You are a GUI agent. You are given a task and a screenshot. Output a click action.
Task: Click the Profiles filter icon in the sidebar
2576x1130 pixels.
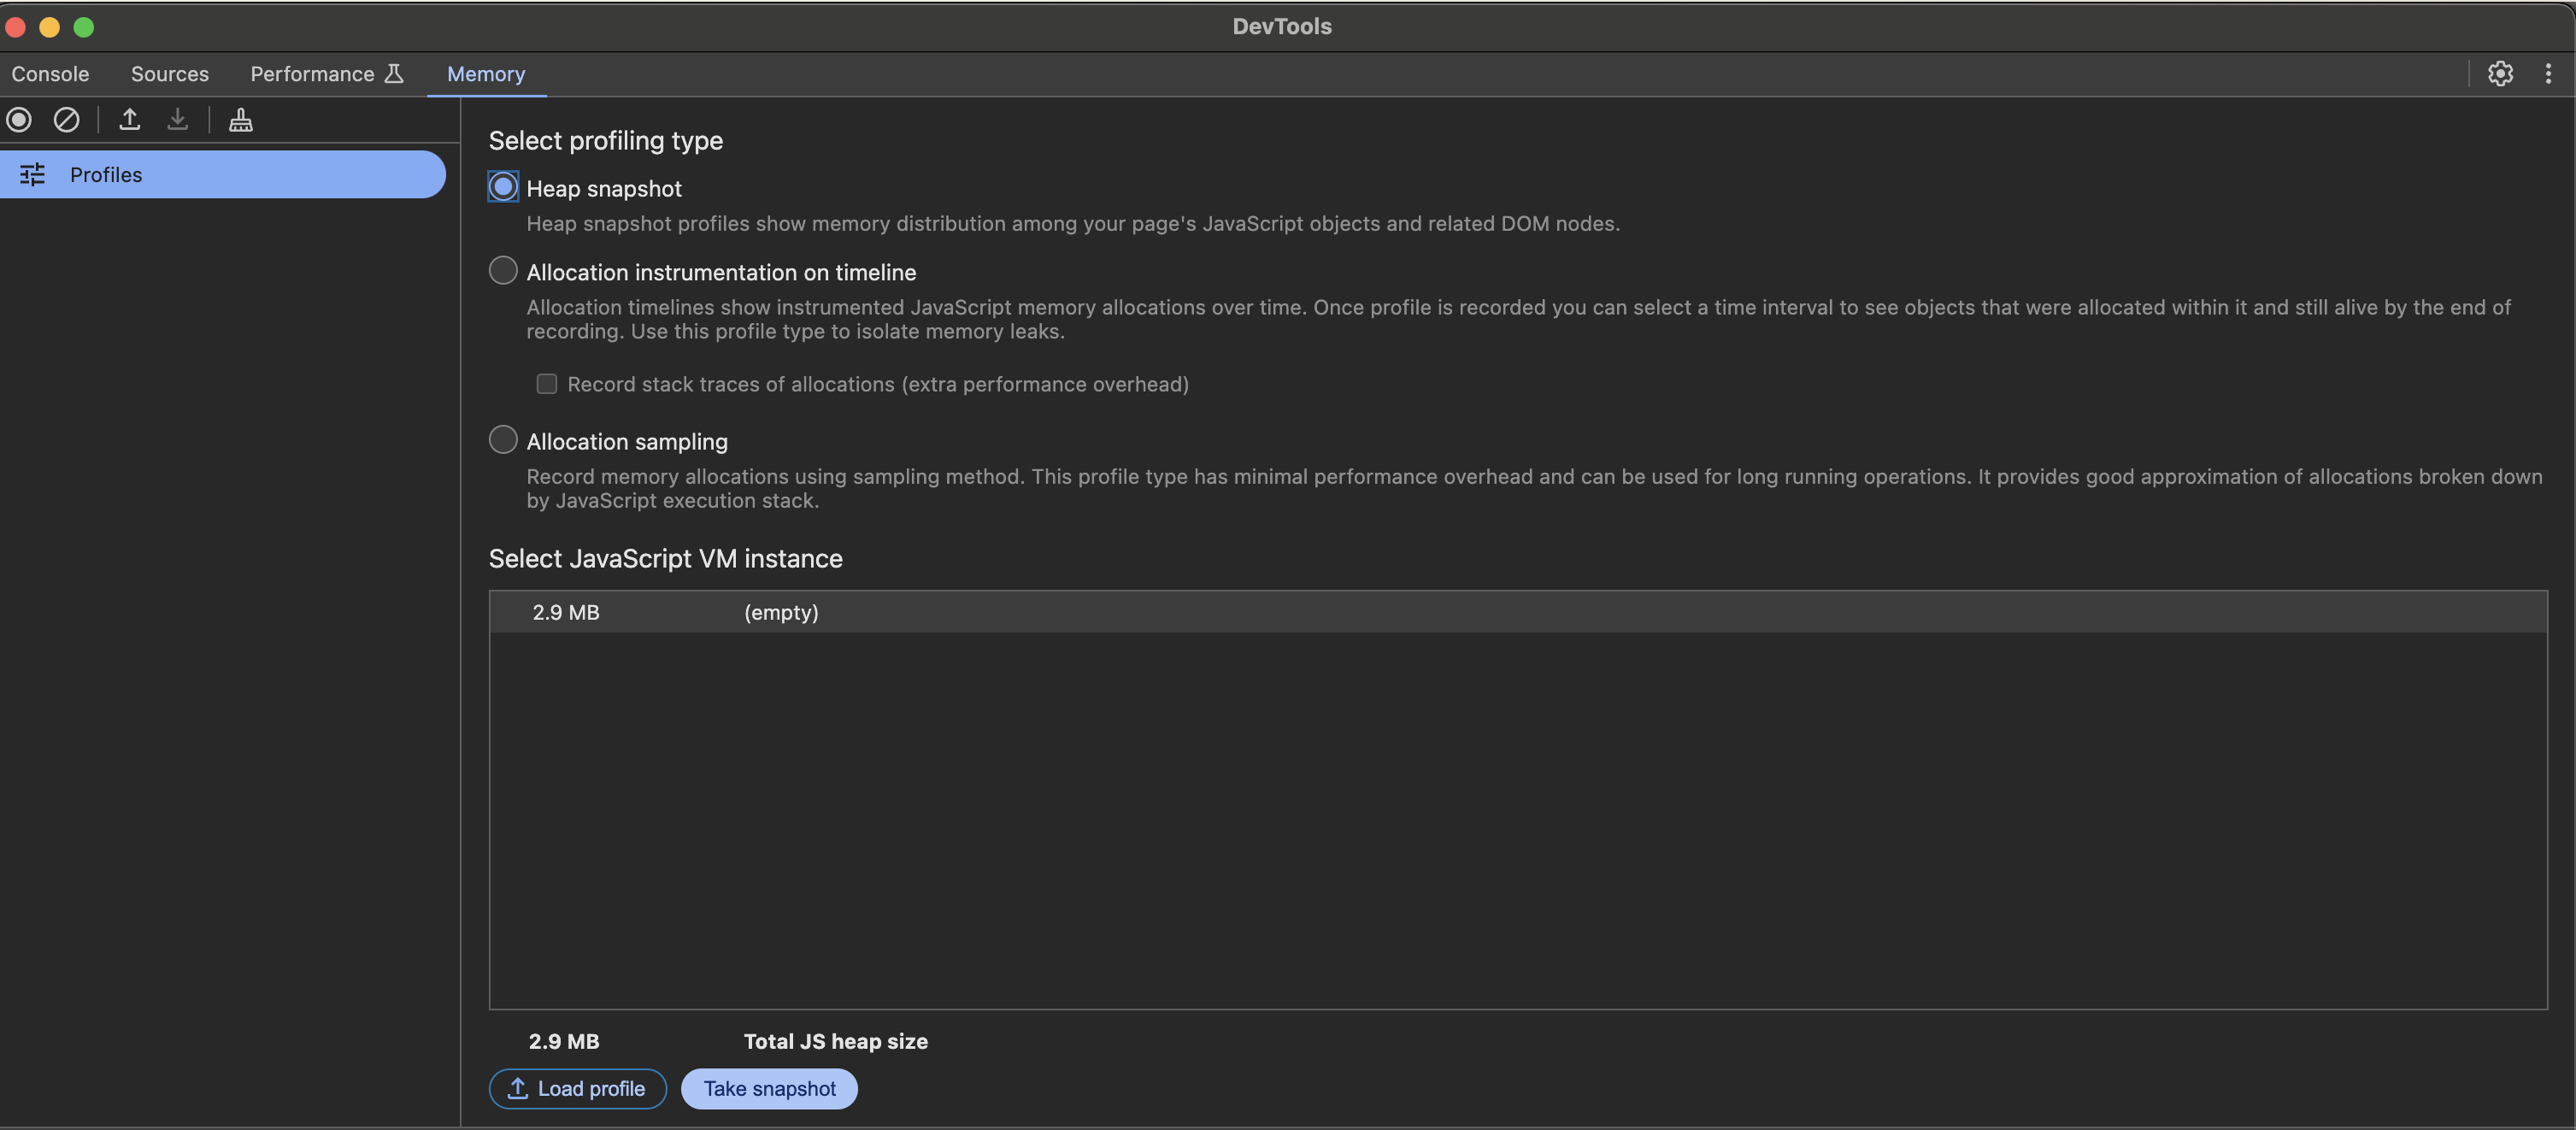31,174
